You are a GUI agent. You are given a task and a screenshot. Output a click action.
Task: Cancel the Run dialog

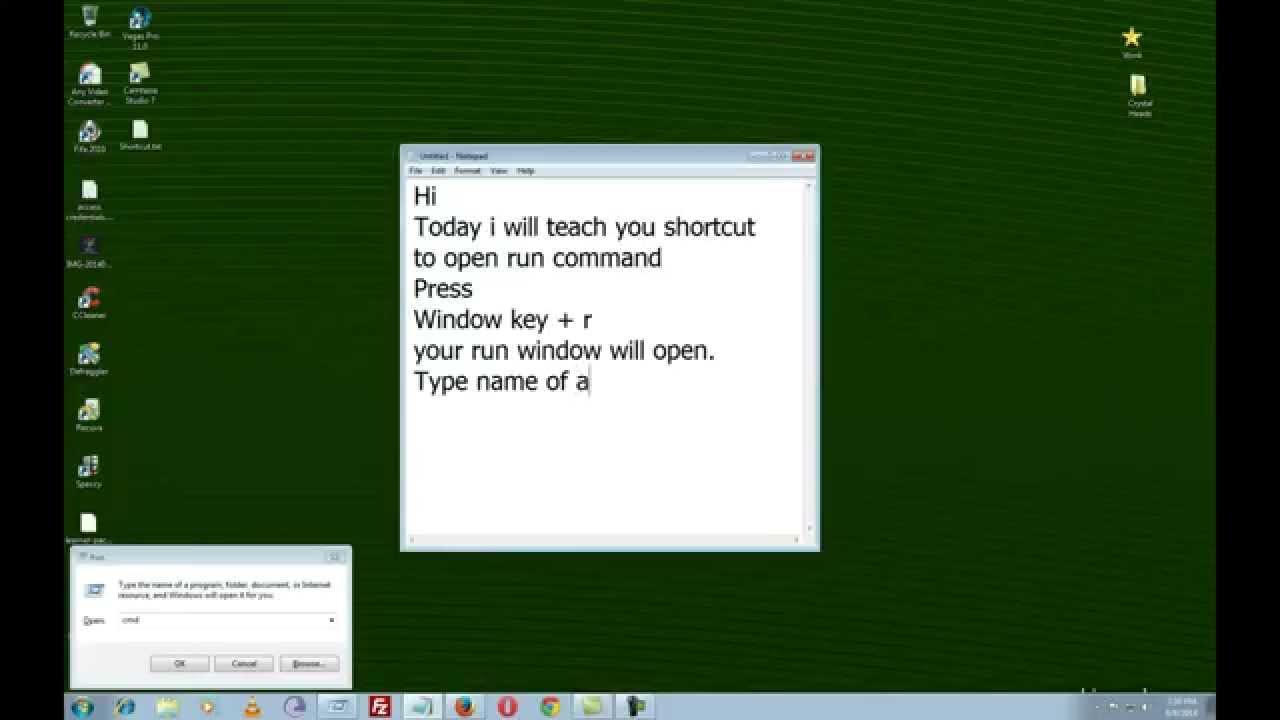click(x=245, y=663)
